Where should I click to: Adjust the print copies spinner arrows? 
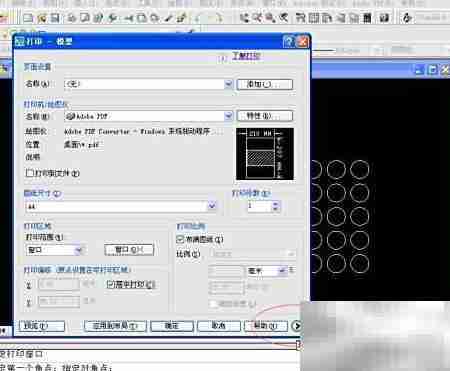pos(275,206)
